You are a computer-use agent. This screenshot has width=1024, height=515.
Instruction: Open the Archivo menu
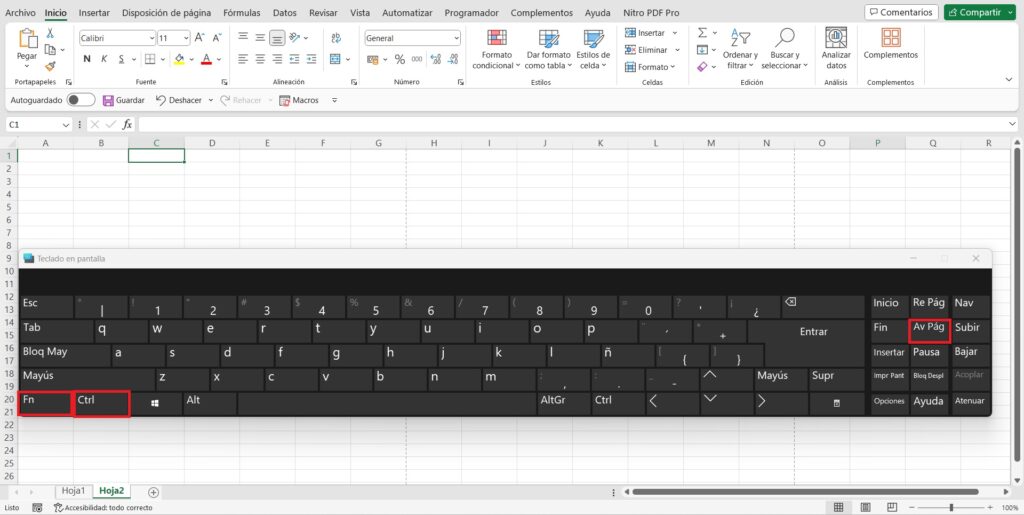click(x=20, y=12)
